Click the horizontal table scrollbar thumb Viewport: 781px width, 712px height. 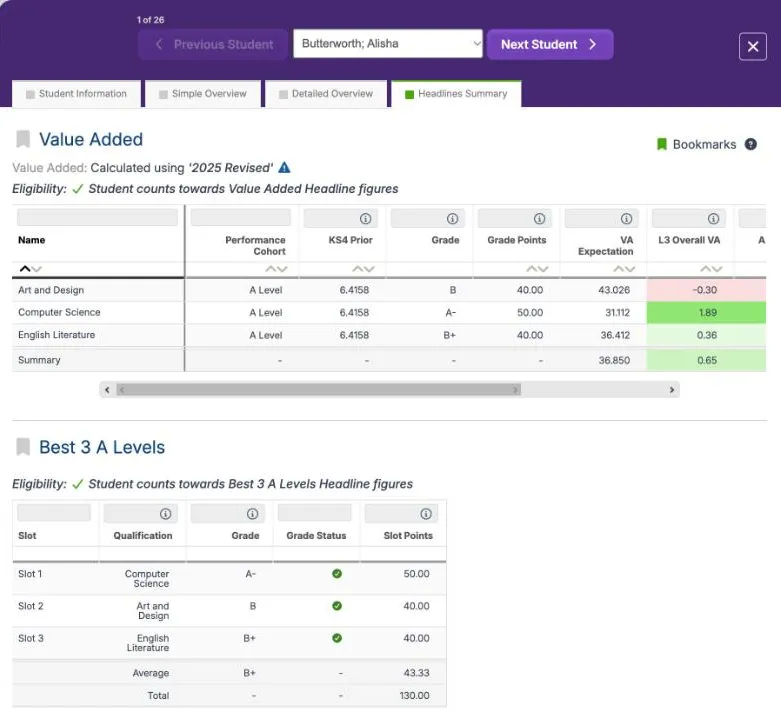[x=319, y=390]
